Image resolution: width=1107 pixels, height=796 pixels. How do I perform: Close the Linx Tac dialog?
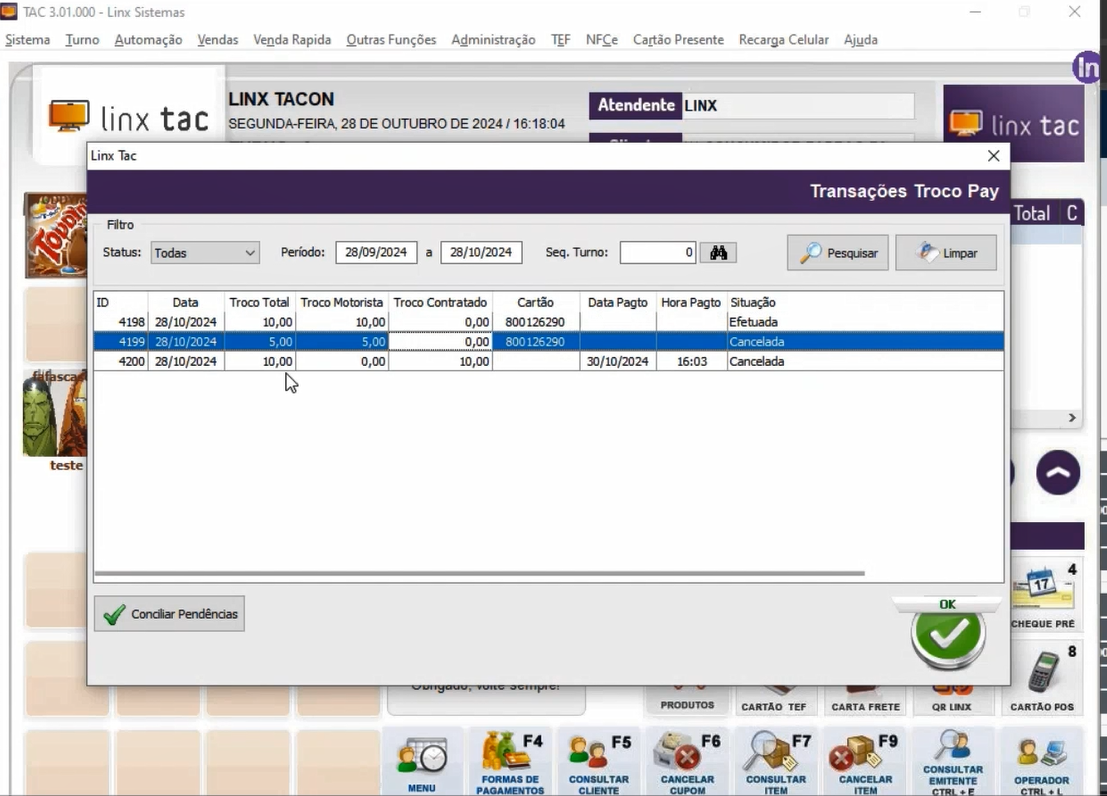tap(993, 155)
